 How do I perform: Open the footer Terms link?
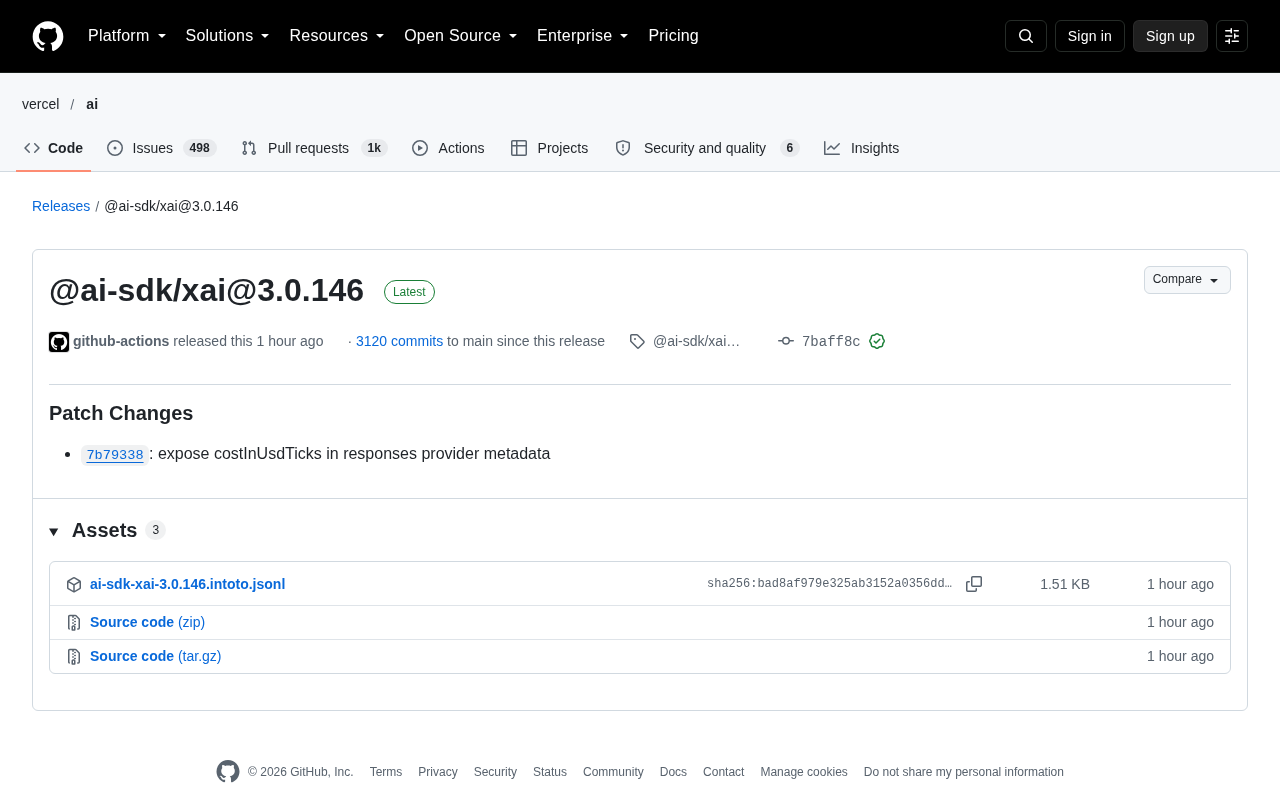[x=386, y=772]
